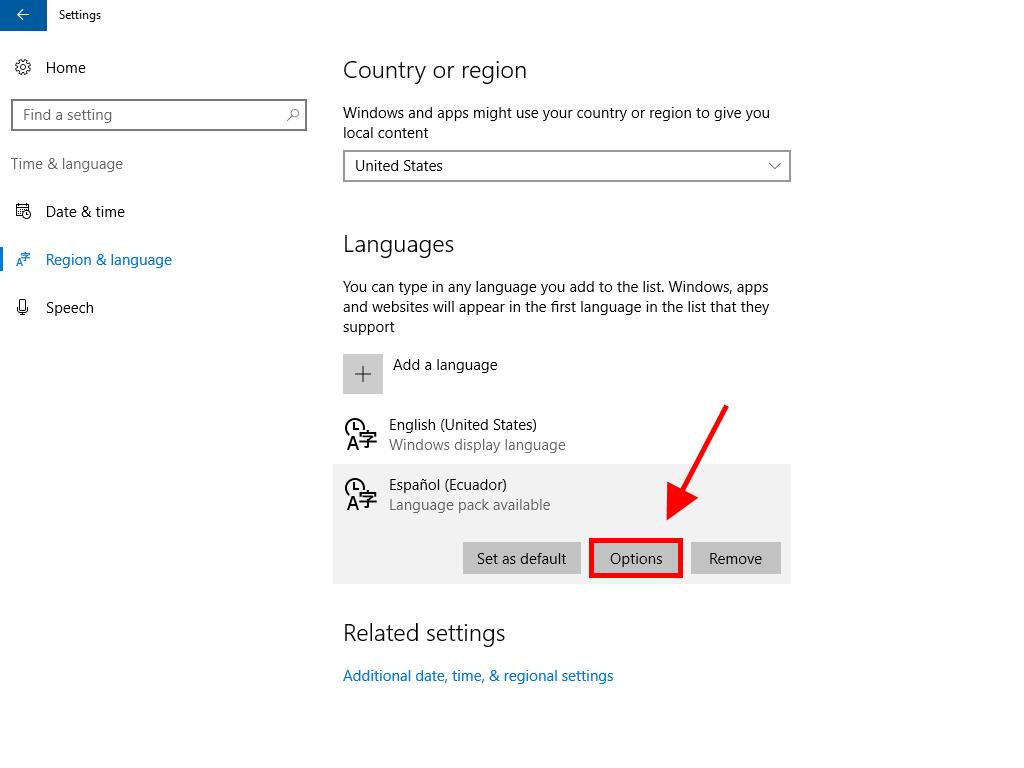
Task: Go to Date & time settings
Action: [x=85, y=212]
